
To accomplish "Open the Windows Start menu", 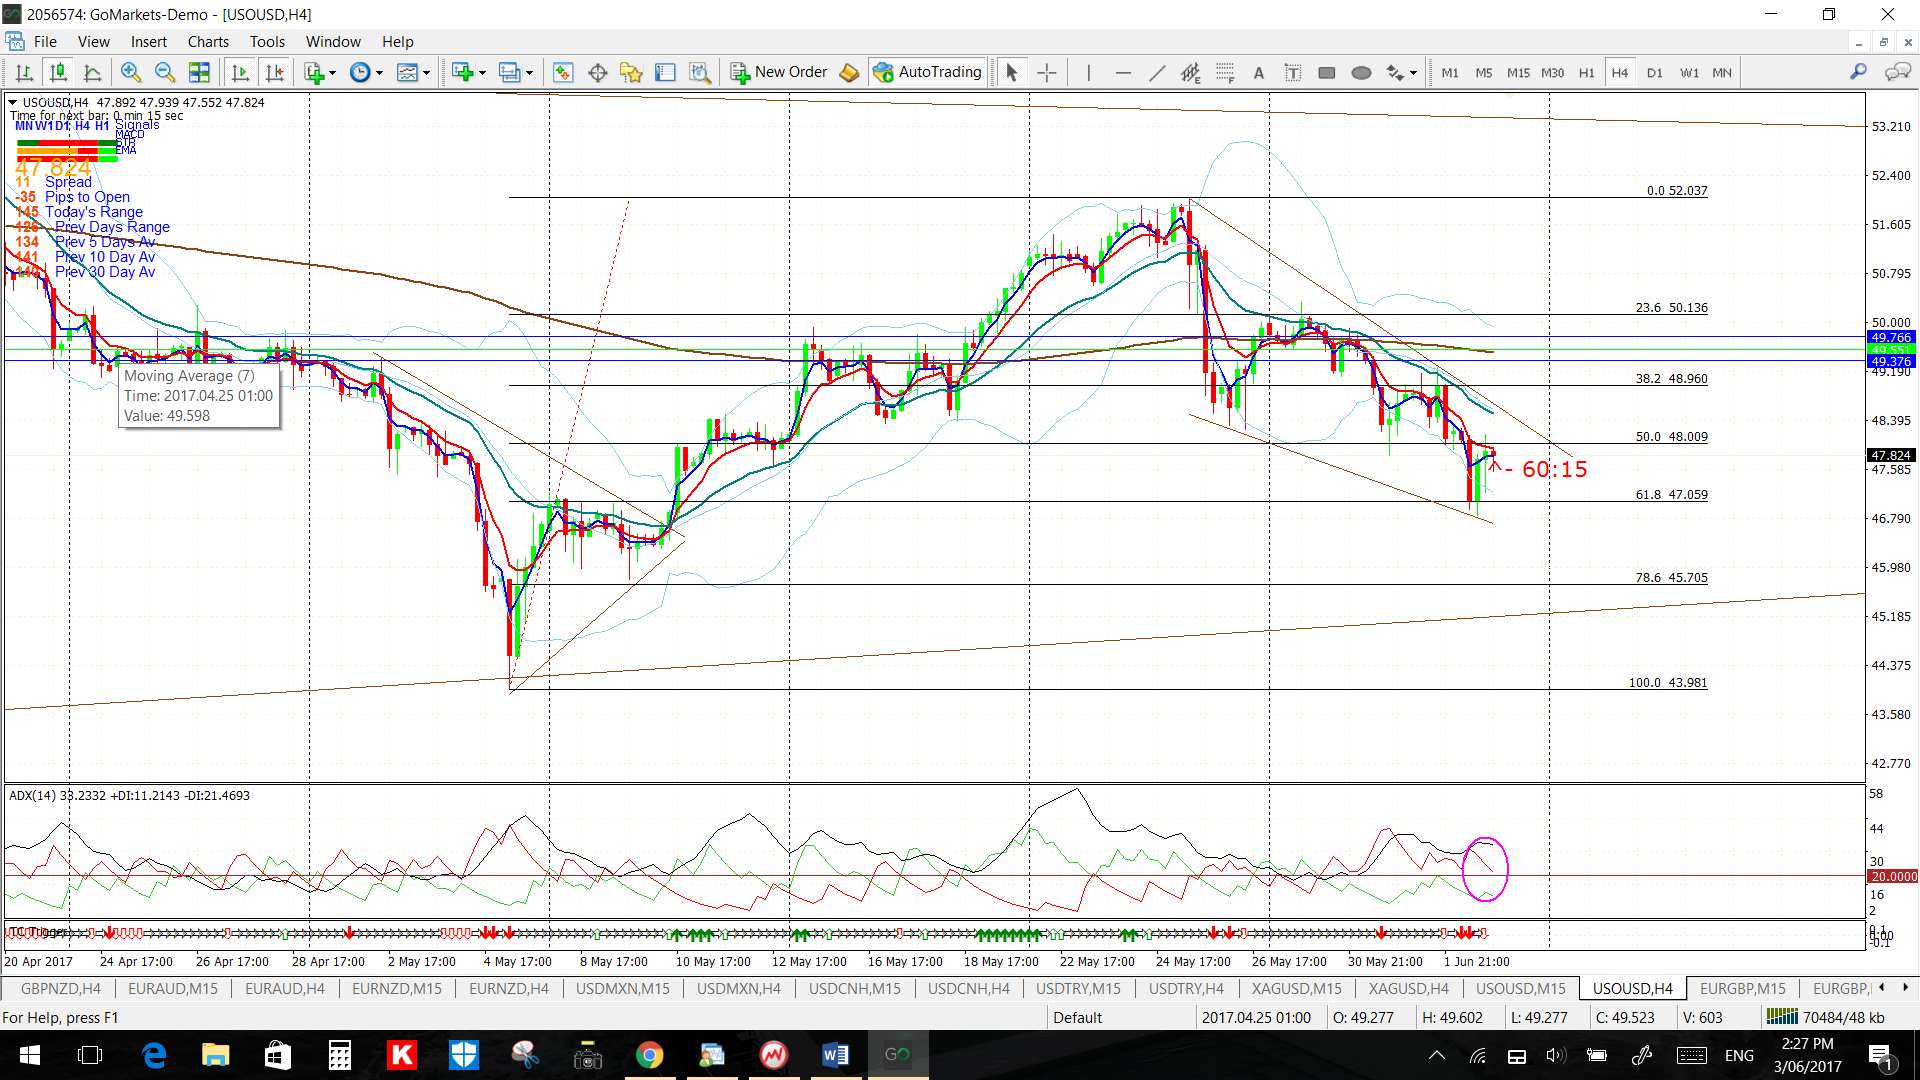I will point(29,1055).
